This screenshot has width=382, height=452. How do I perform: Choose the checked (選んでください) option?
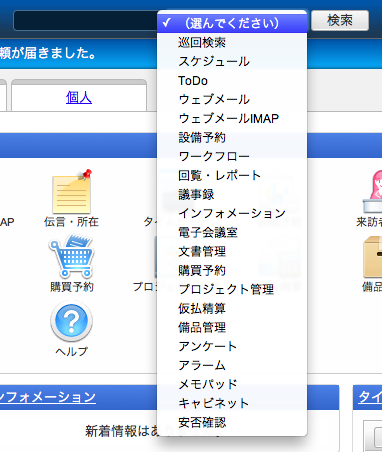point(232,23)
